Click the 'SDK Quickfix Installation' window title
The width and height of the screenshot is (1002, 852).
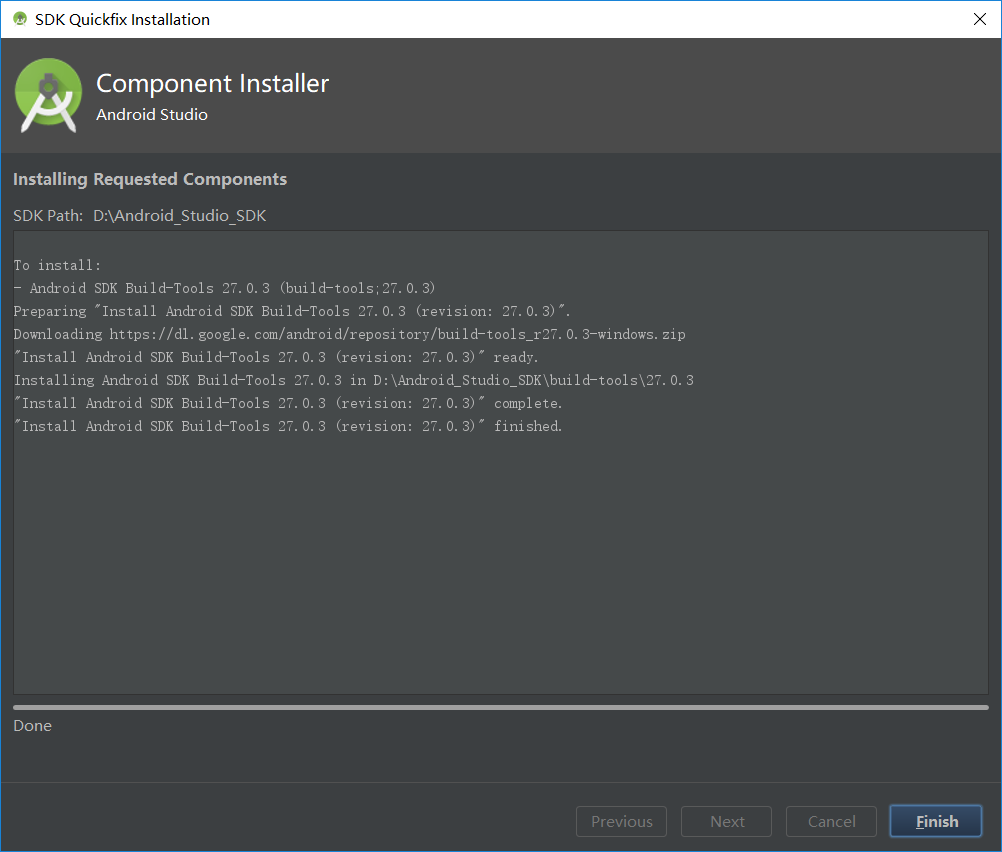122,20
